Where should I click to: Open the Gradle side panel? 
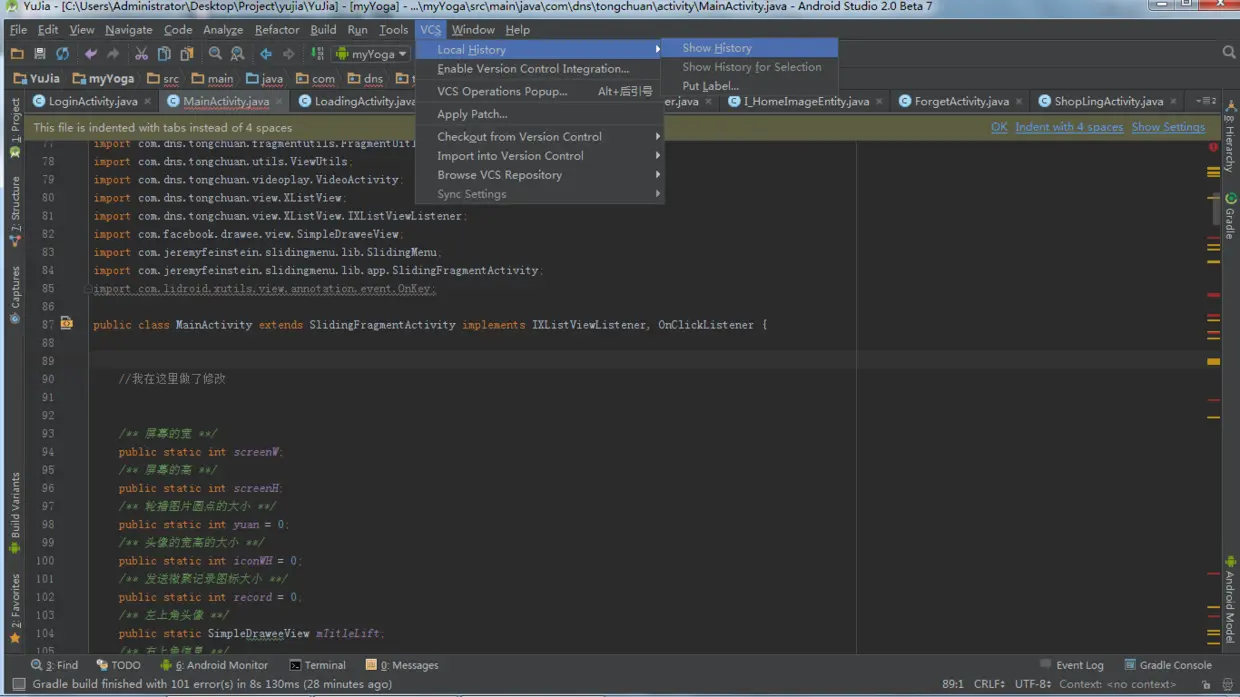click(1230, 217)
